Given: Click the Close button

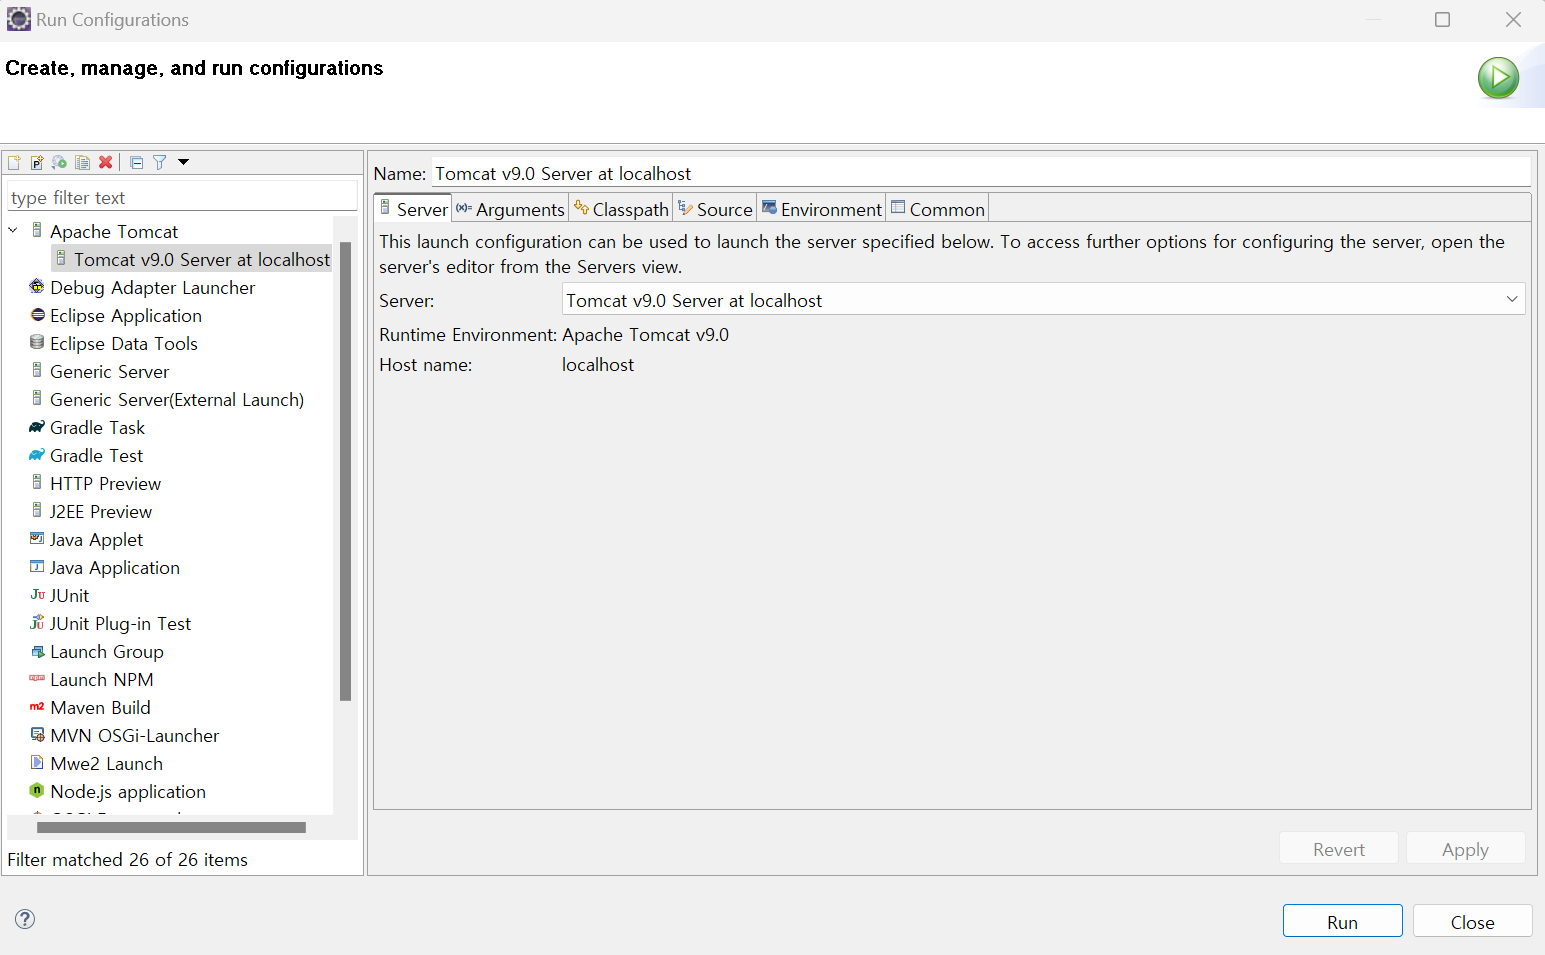Looking at the screenshot, I should [1472, 922].
